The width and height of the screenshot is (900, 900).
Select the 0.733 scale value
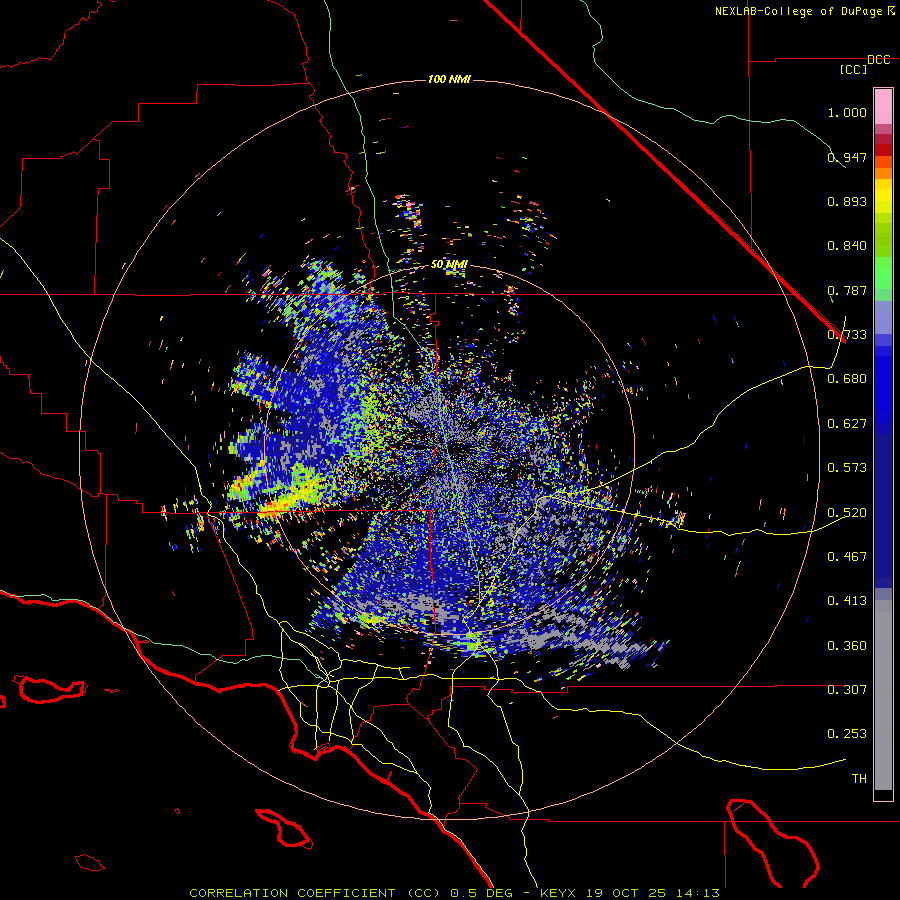tap(847, 335)
